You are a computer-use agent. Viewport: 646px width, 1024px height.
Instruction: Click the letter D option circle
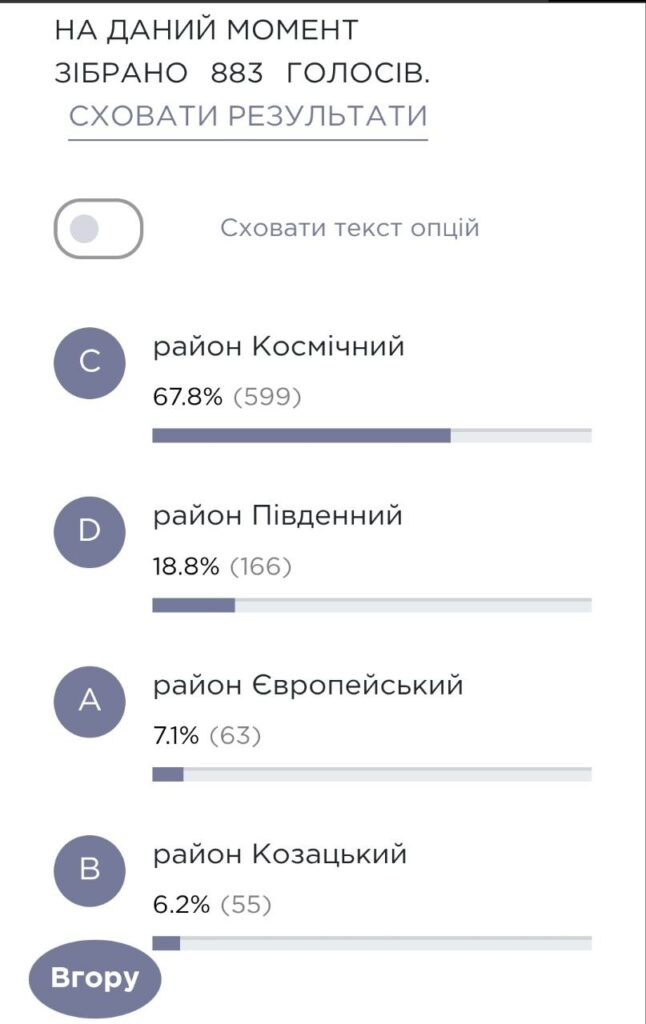click(90, 531)
